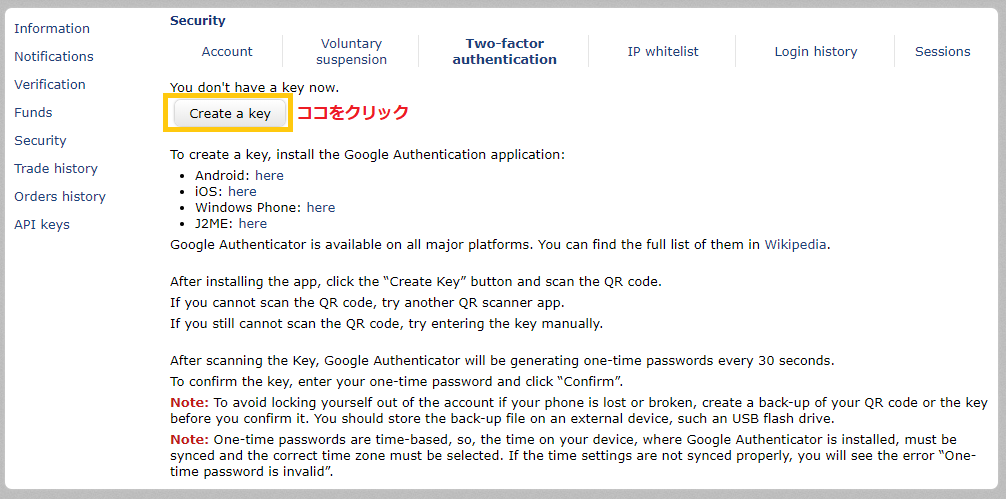Image resolution: width=1006 pixels, height=499 pixels.
Task: Open API keys in the sidebar
Action: point(42,224)
